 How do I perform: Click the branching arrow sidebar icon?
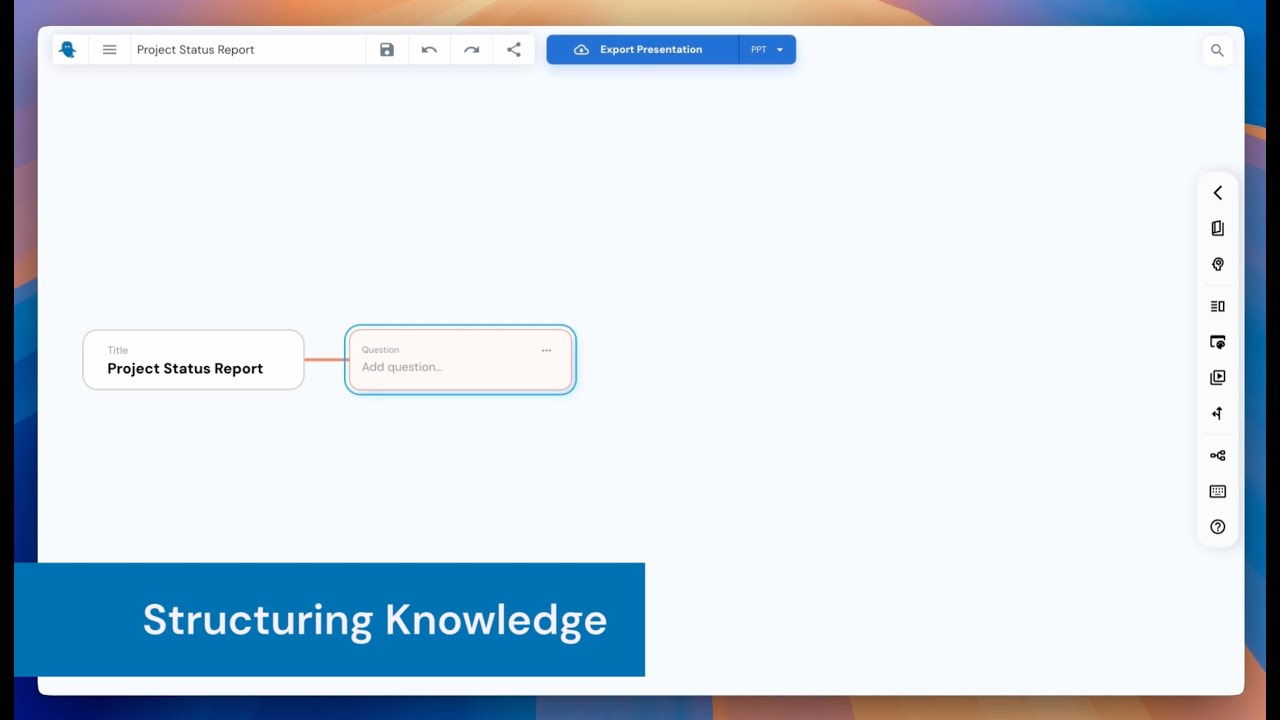[1217, 413]
